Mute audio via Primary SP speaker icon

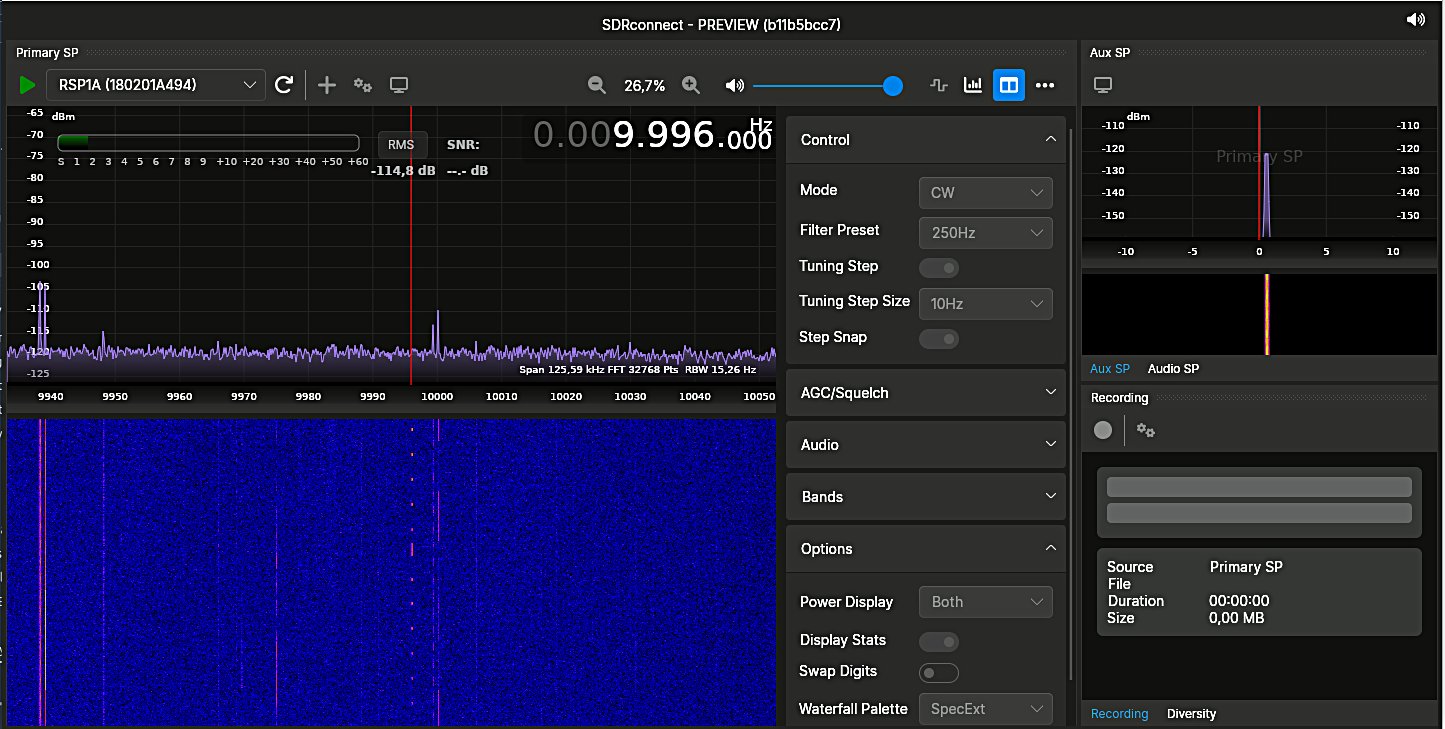pos(735,86)
